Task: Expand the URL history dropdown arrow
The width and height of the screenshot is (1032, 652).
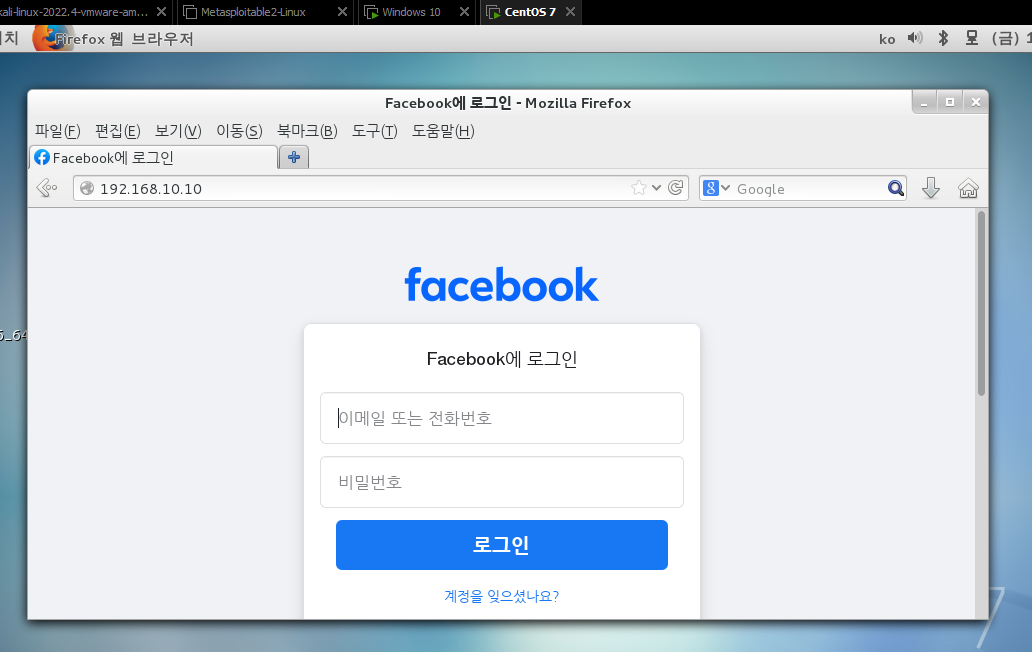Action: click(x=656, y=188)
